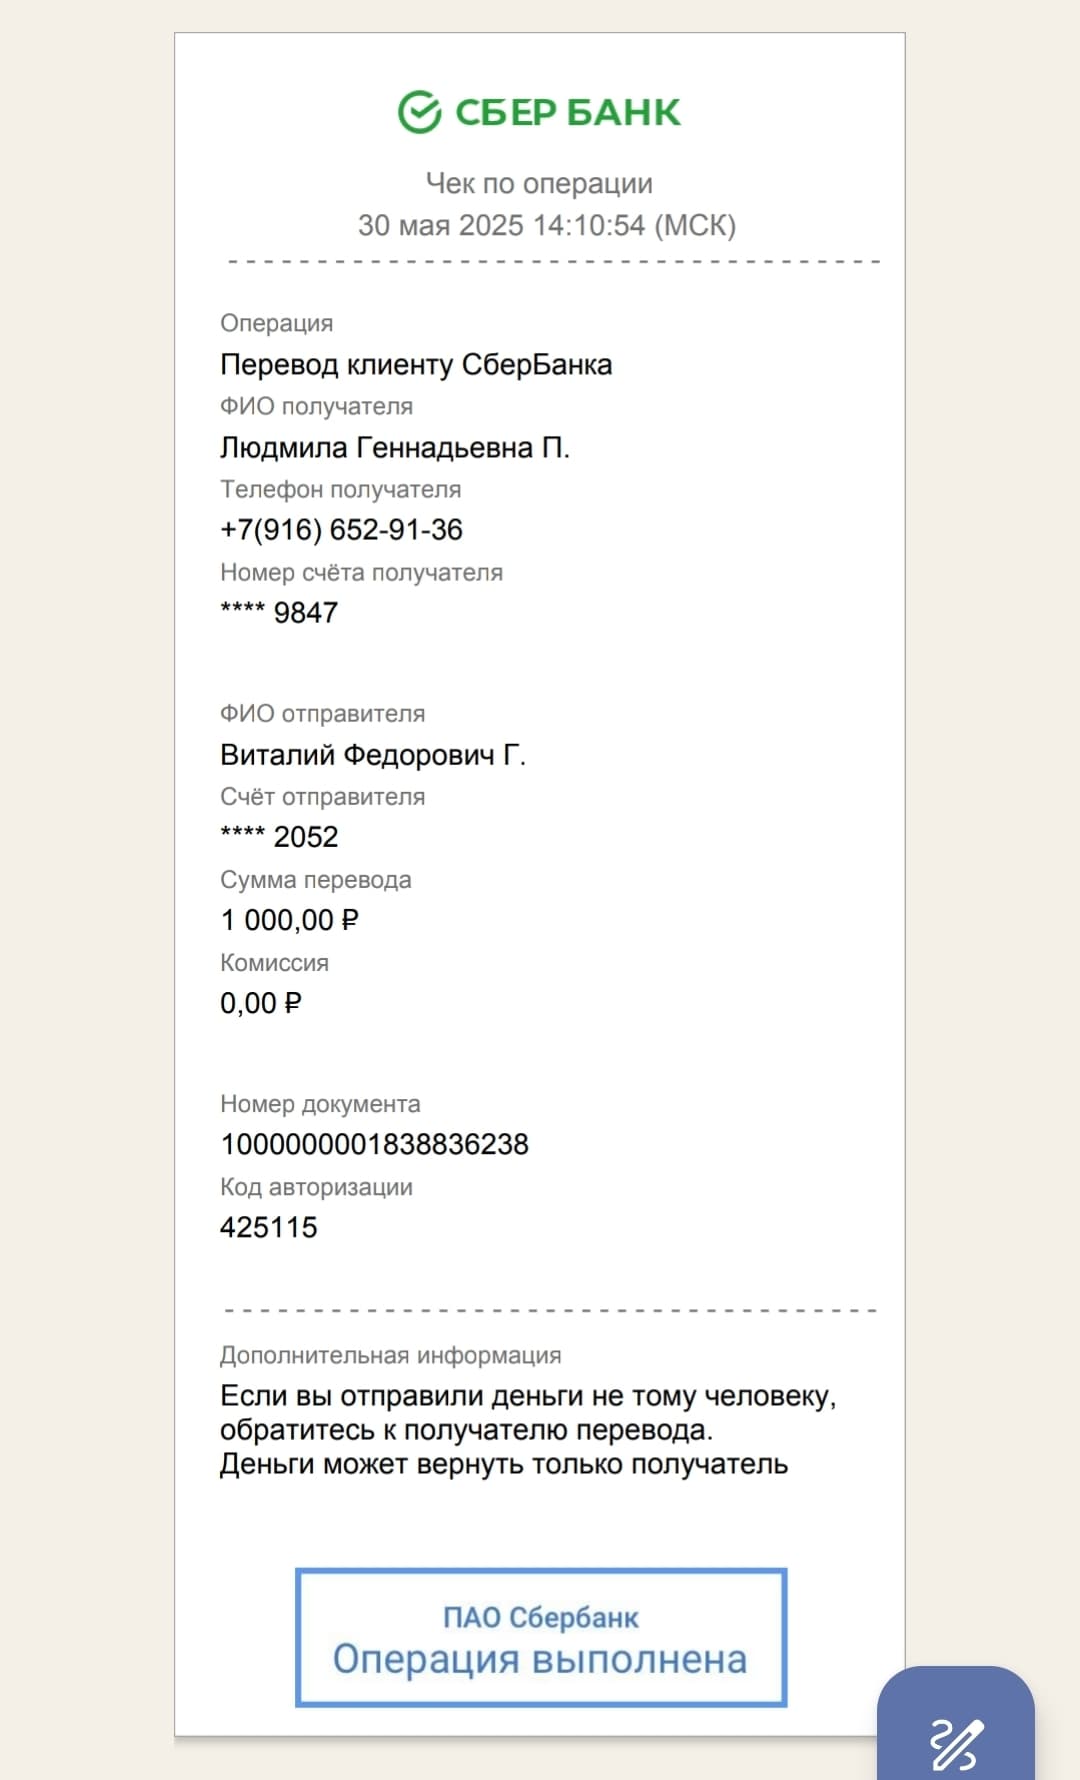Click the commission value 0,00 ₽
The height and width of the screenshot is (1780, 1080).
click(x=260, y=1003)
